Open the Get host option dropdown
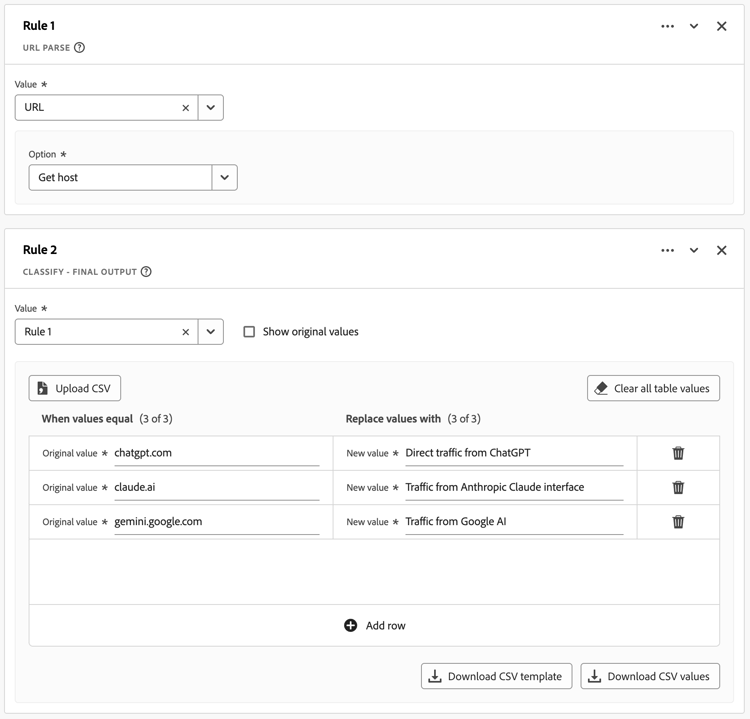This screenshot has width=750, height=719. coord(224,178)
